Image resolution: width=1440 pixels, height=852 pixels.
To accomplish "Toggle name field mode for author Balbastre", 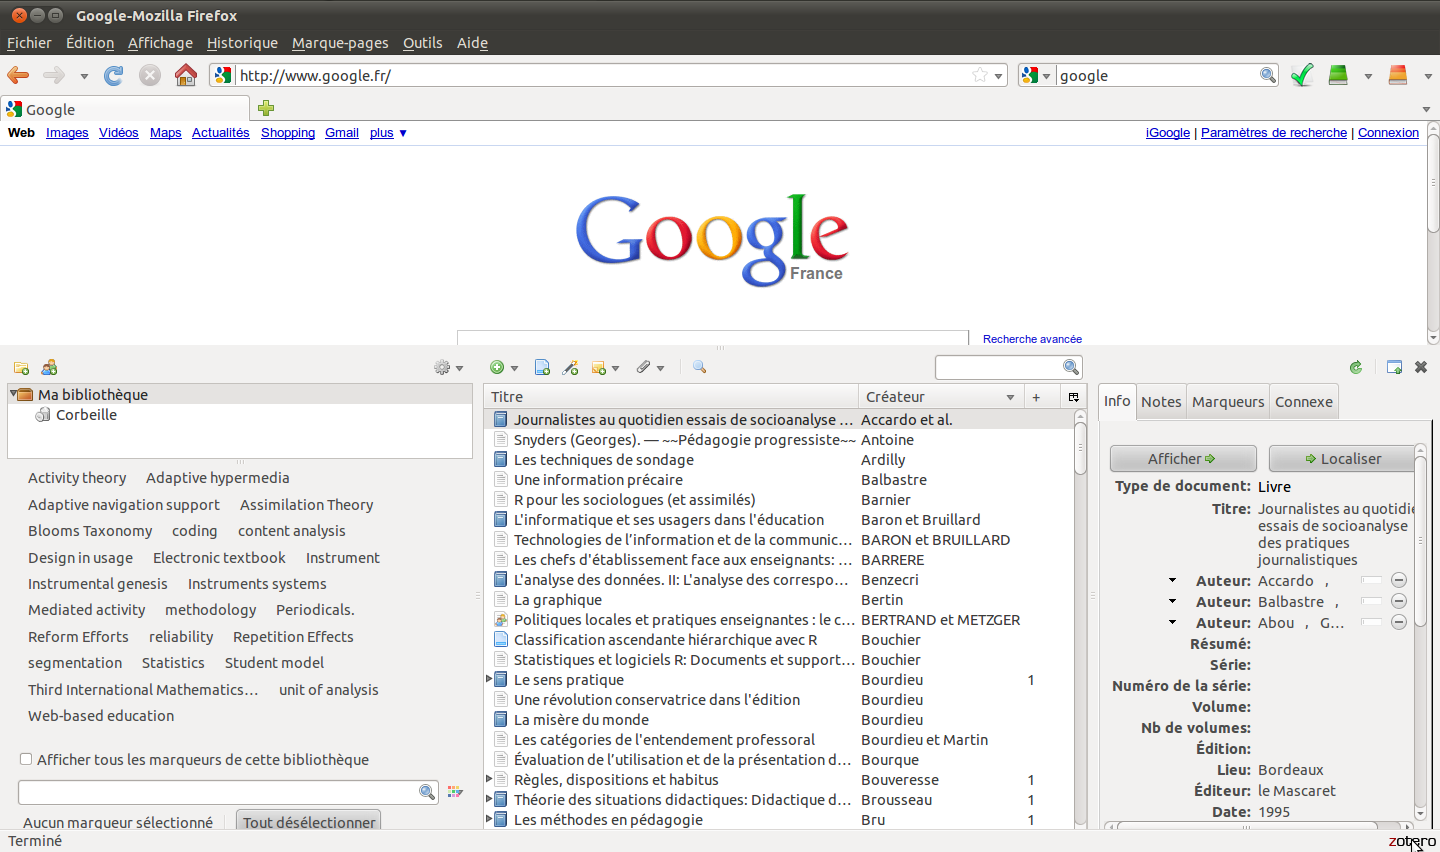I will [1371, 602].
